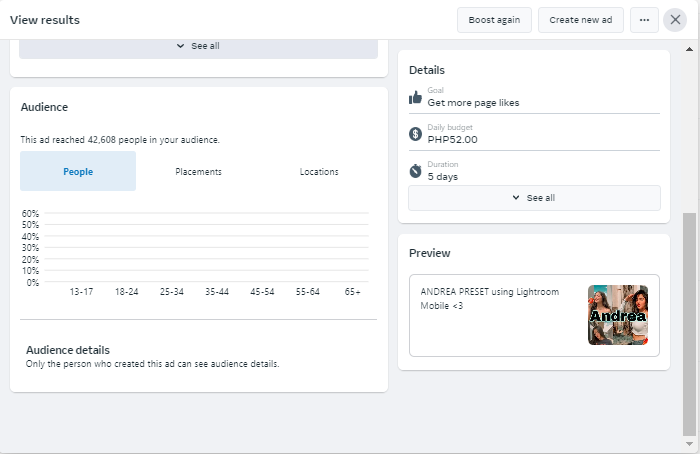
Task: Click the dollar Daily budget icon
Action: [x=416, y=134]
